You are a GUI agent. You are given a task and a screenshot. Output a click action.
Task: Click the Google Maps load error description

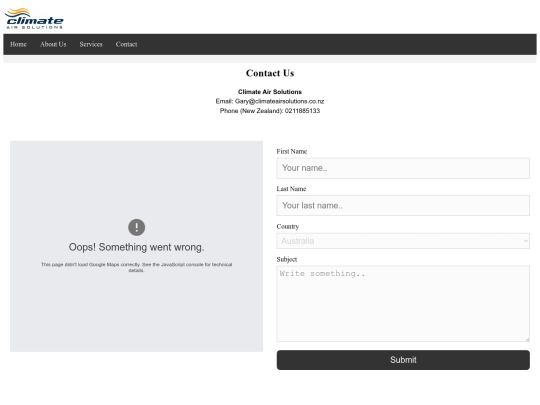[x=136, y=267]
